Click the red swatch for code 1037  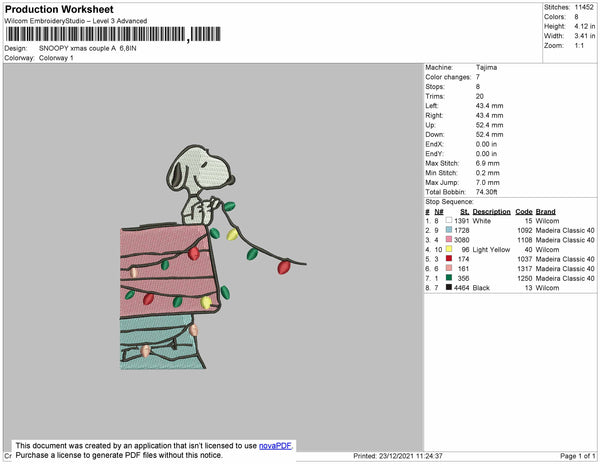[x=449, y=259]
